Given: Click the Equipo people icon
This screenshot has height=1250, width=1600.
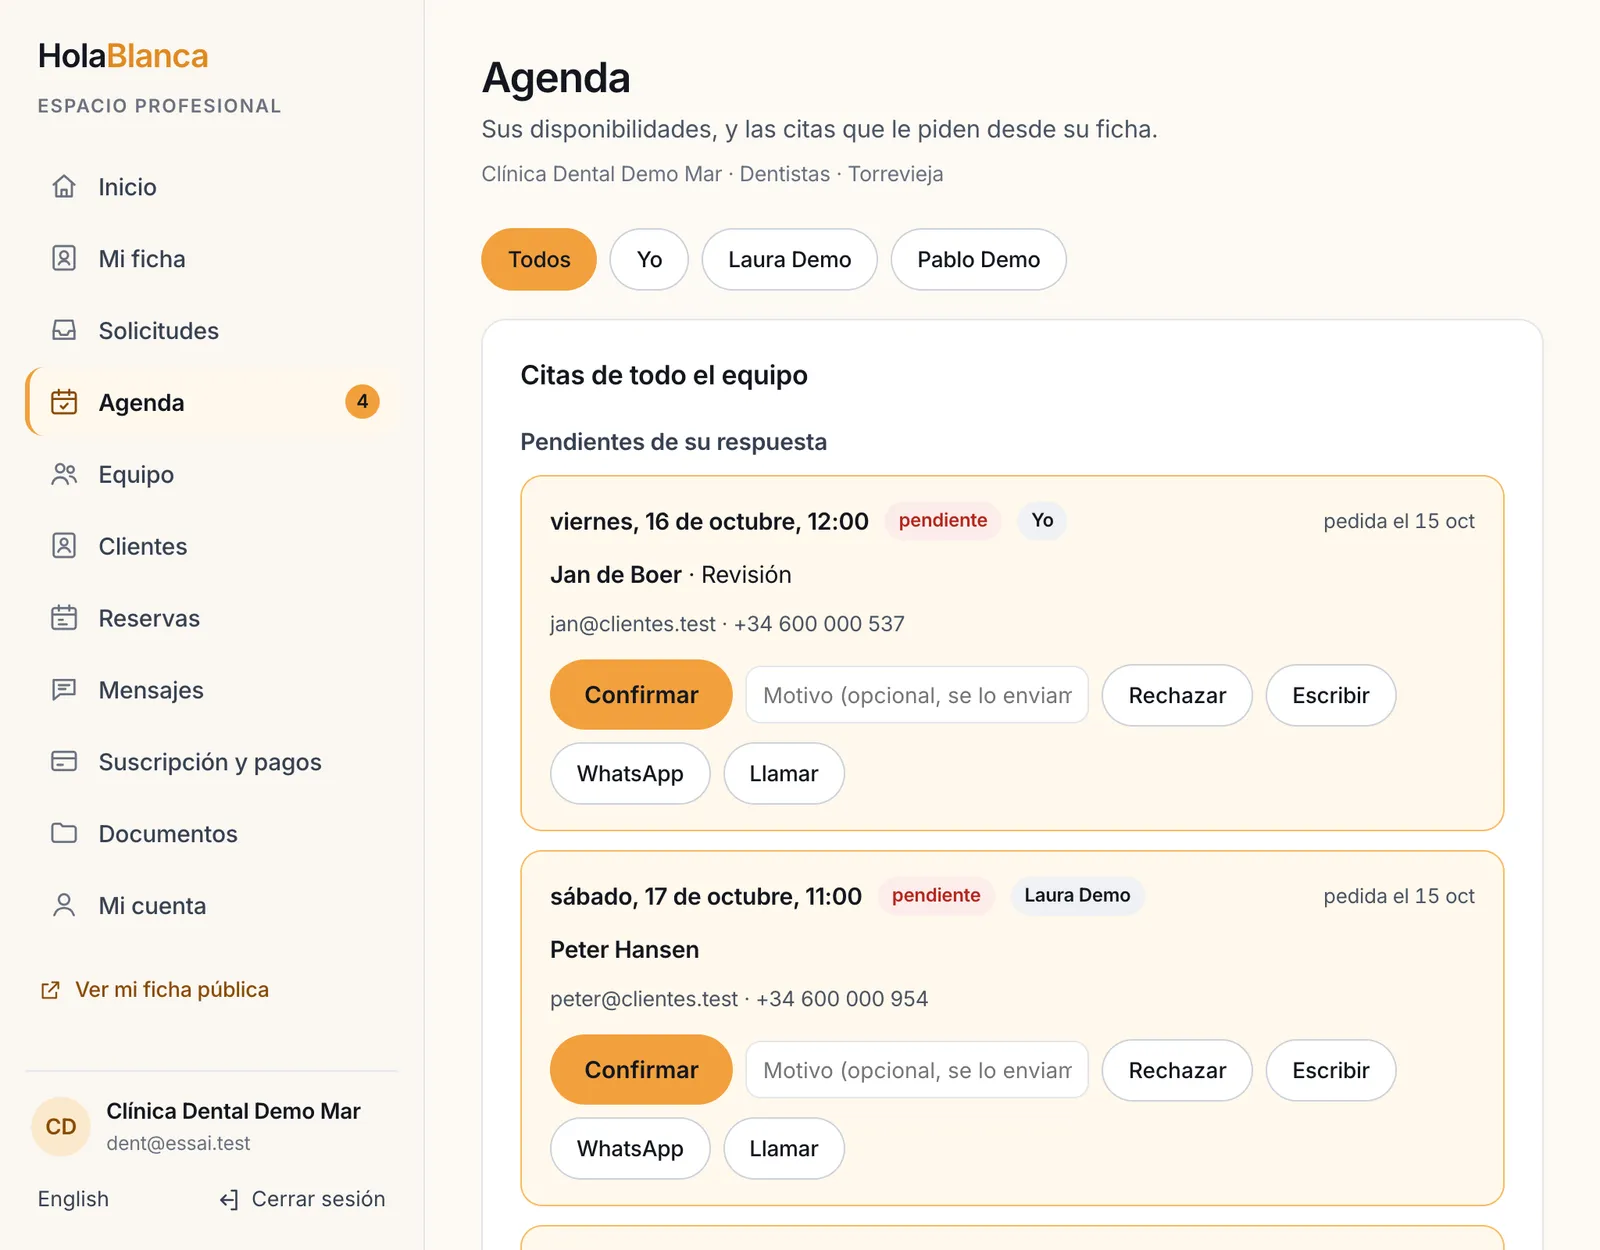Looking at the screenshot, I should pyautogui.click(x=64, y=474).
